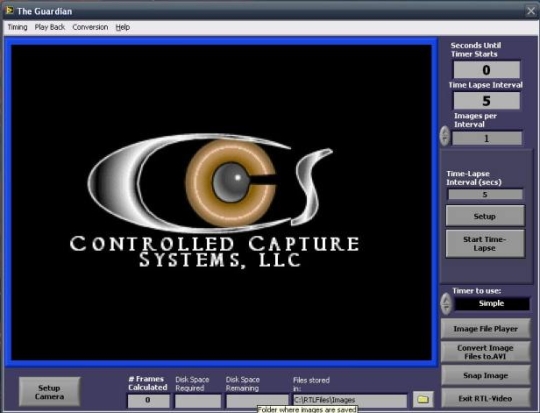Click the Disk Space Required field
This screenshot has height=413, width=540.
[198, 401]
